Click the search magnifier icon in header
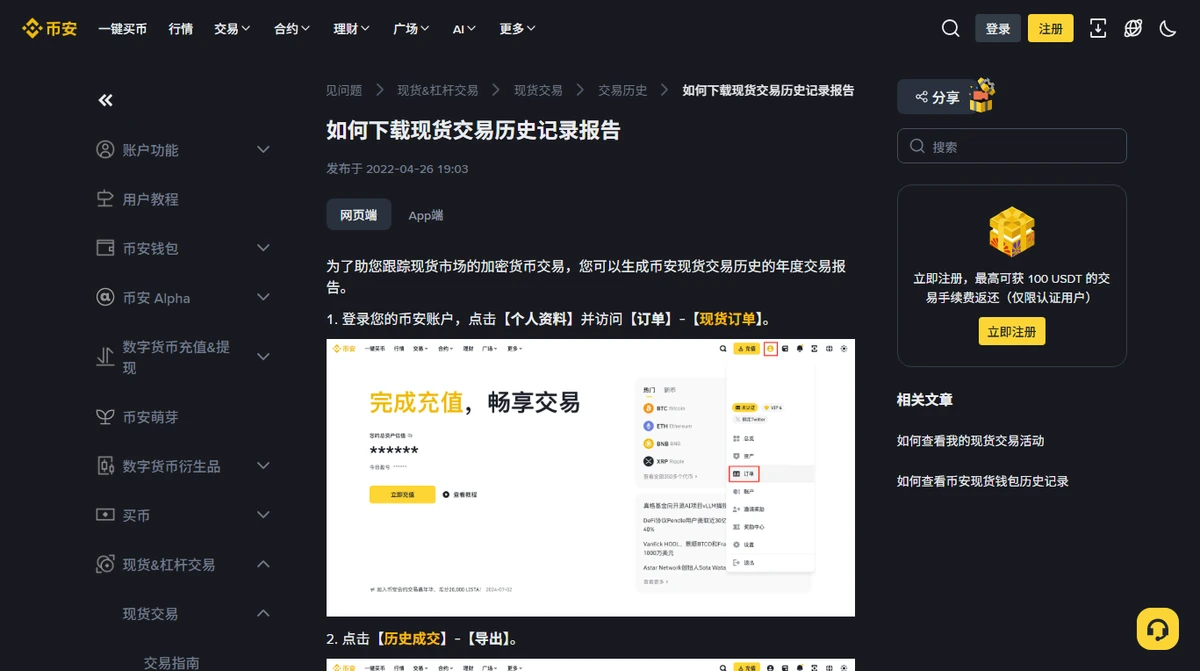Screen dimensions: 1200x671 pos(950,28)
